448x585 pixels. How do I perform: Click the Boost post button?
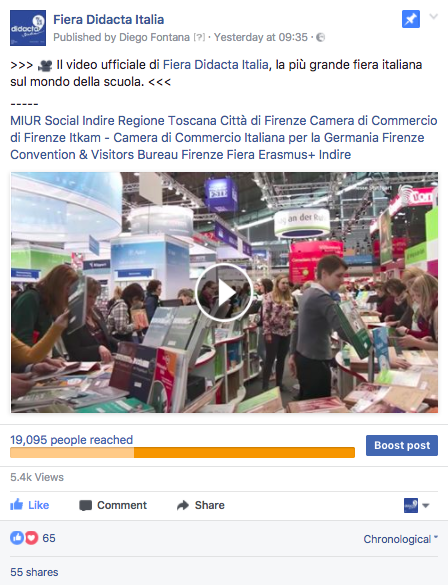(x=402, y=445)
